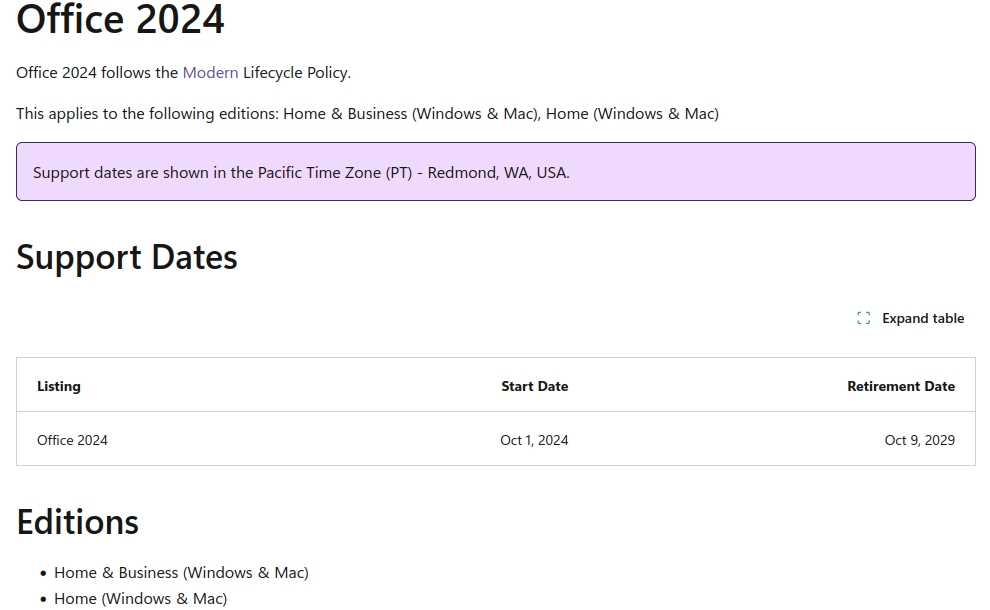
Task: Click the Office 2024 table row entry
Action: 72,440
